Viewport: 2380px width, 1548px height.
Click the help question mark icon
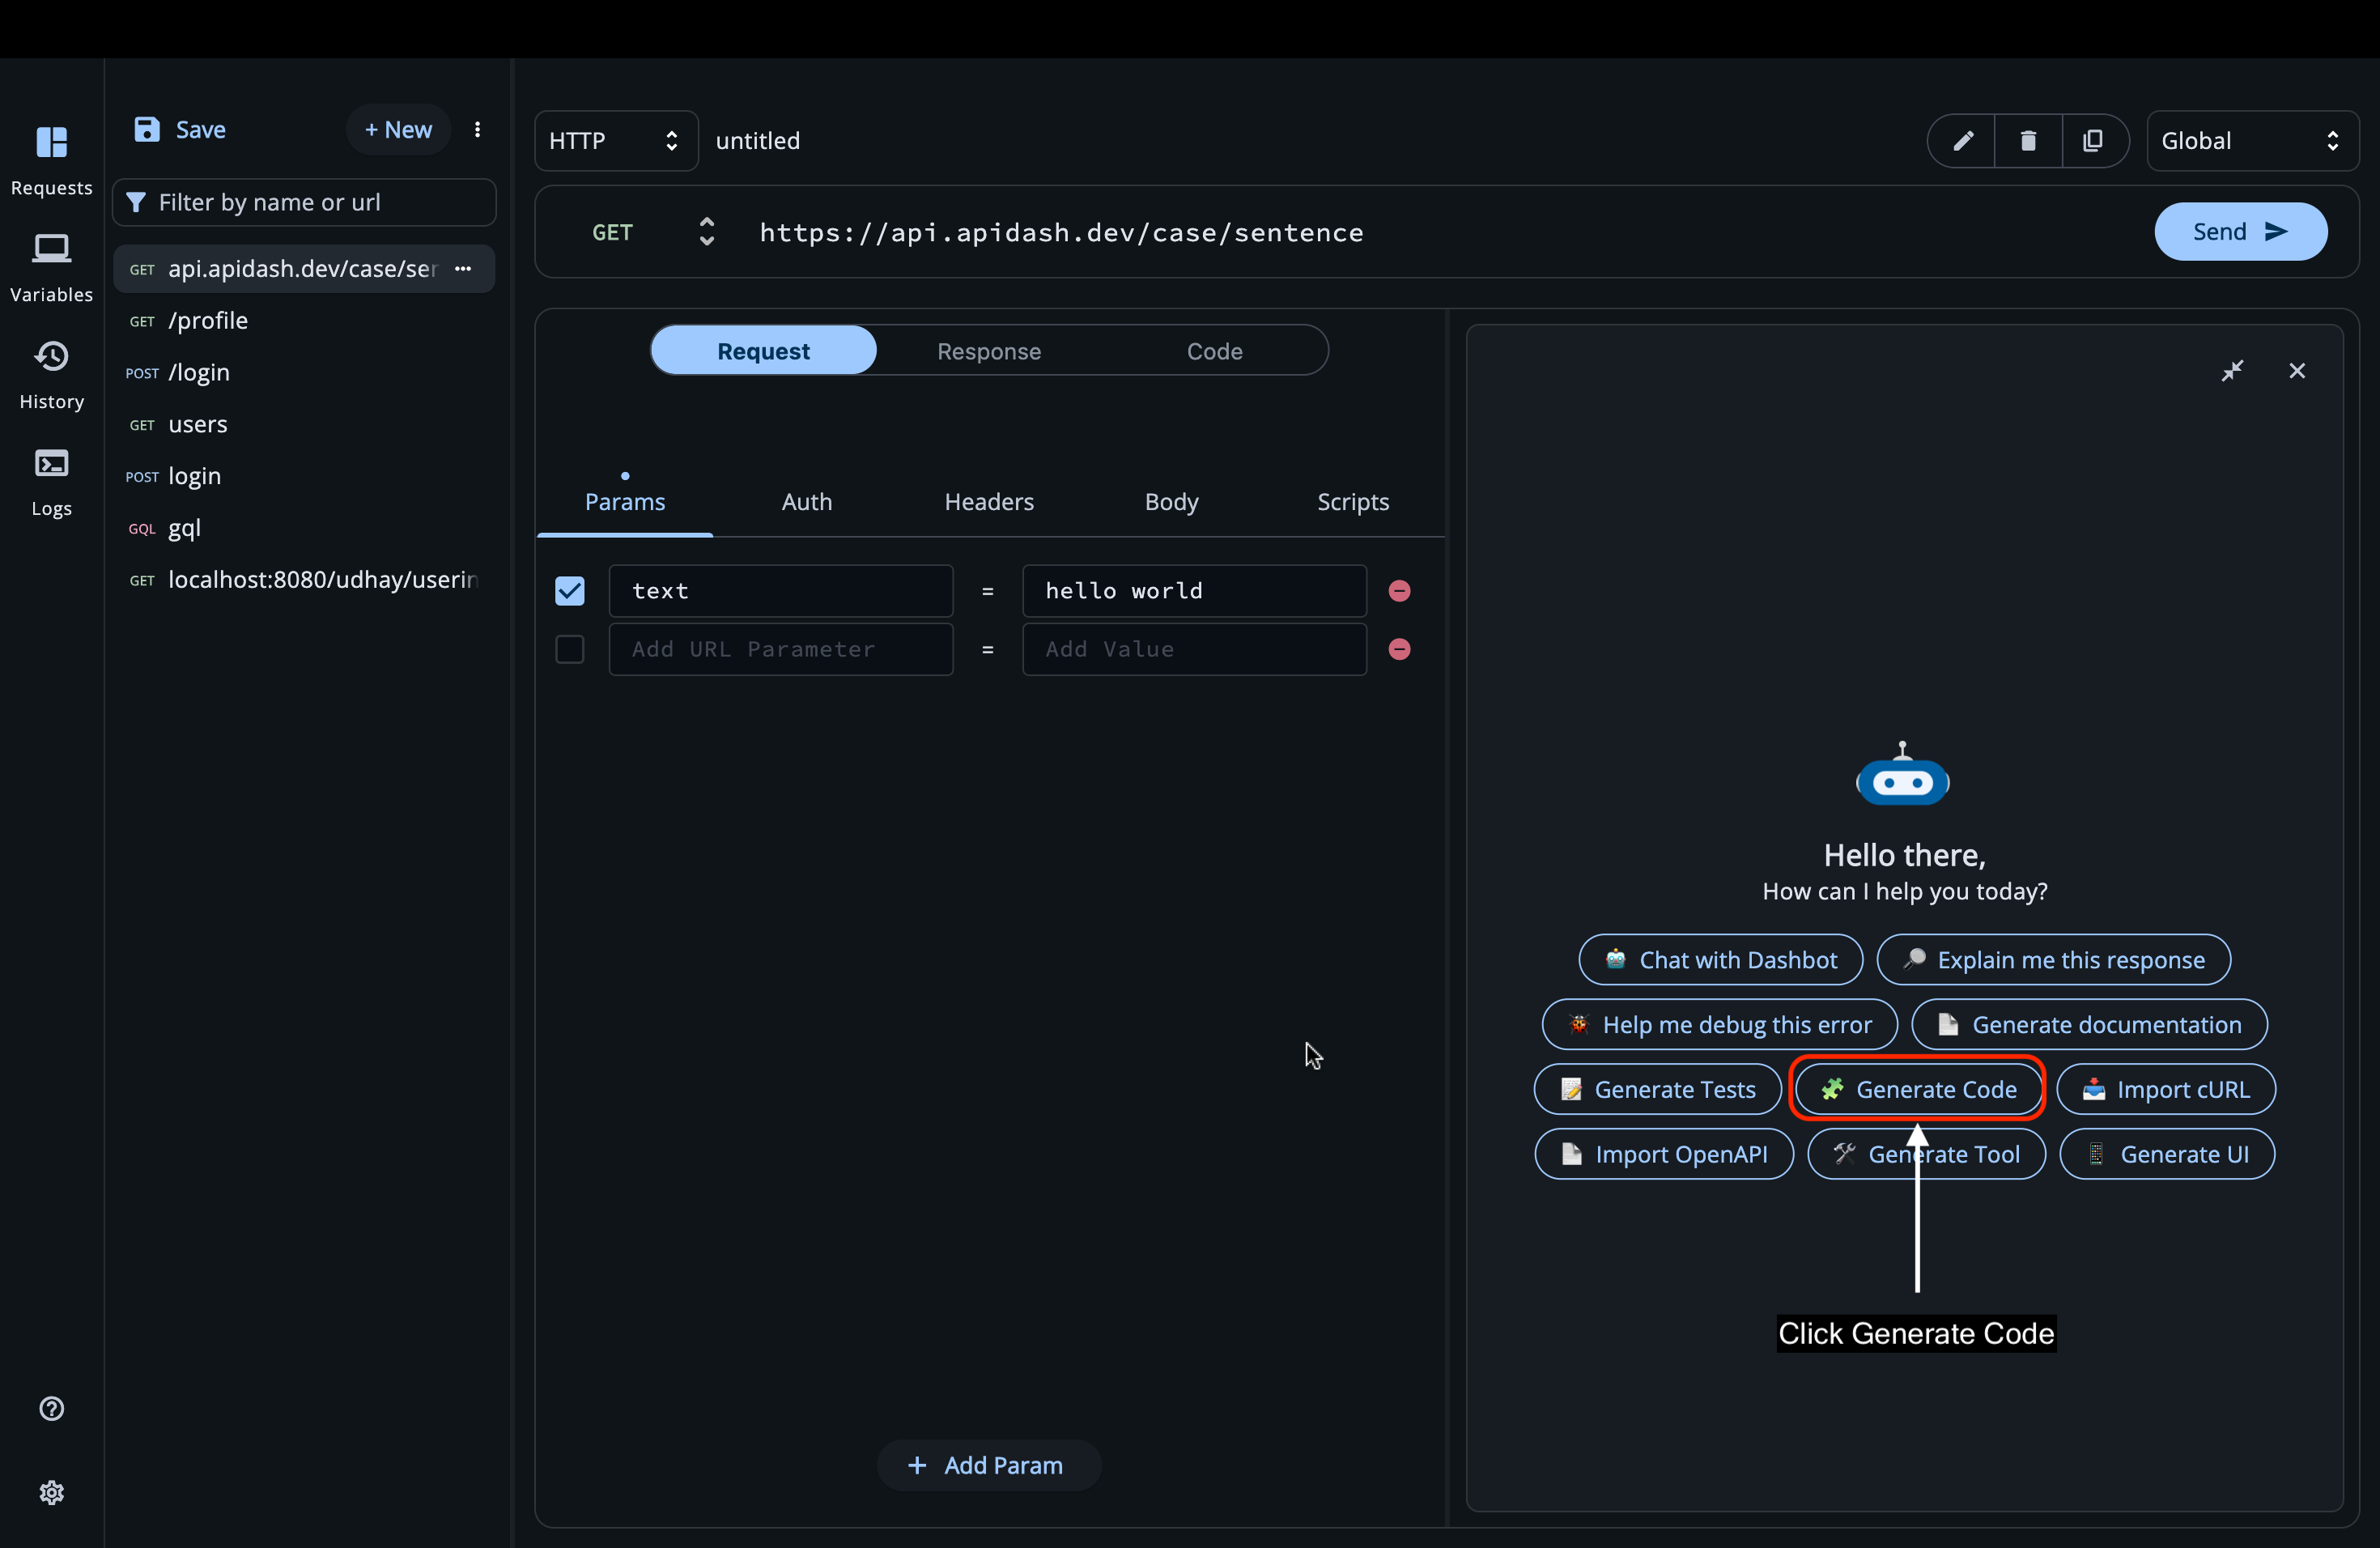52,1409
